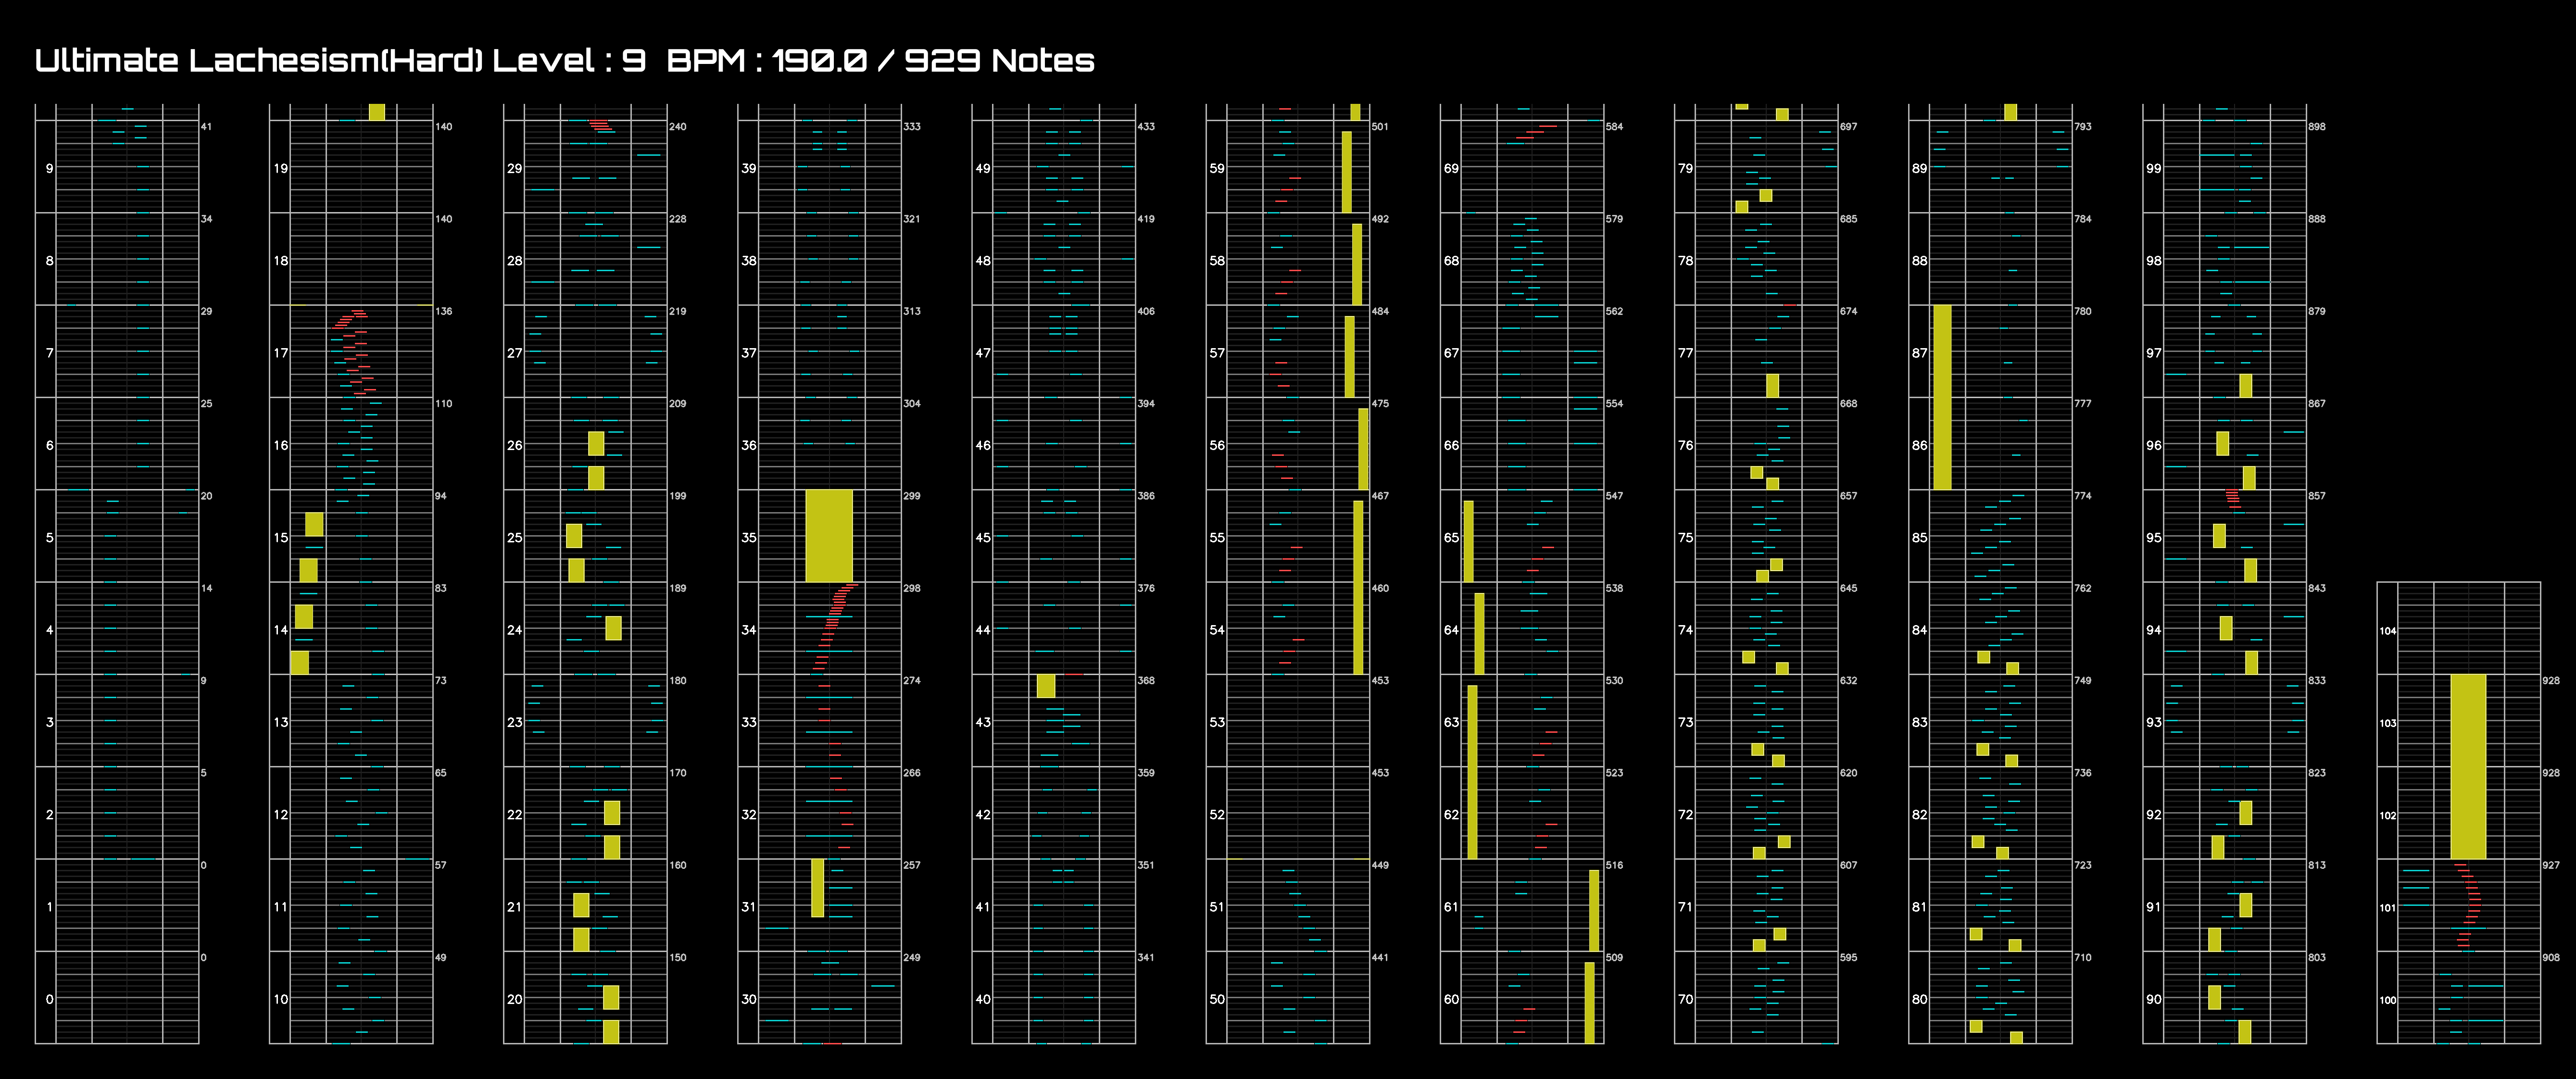Click the note count "240"
The image size is (2576, 1079).
(x=678, y=127)
